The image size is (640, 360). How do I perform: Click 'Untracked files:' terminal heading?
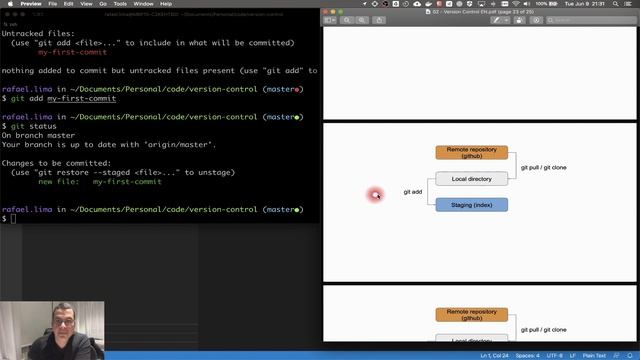(x=38, y=33)
